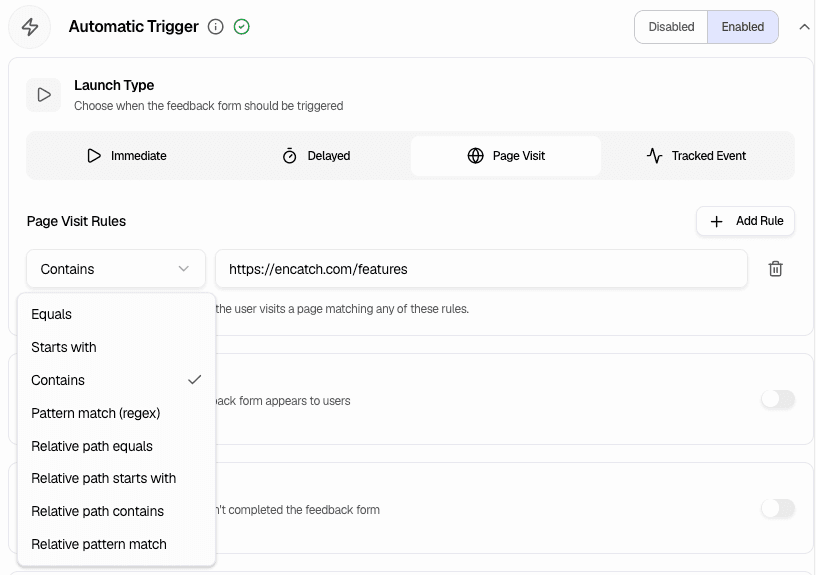Image resolution: width=816 pixels, height=575 pixels.
Task: Choose Equals from the dropdown
Action: (x=117, y=314)
